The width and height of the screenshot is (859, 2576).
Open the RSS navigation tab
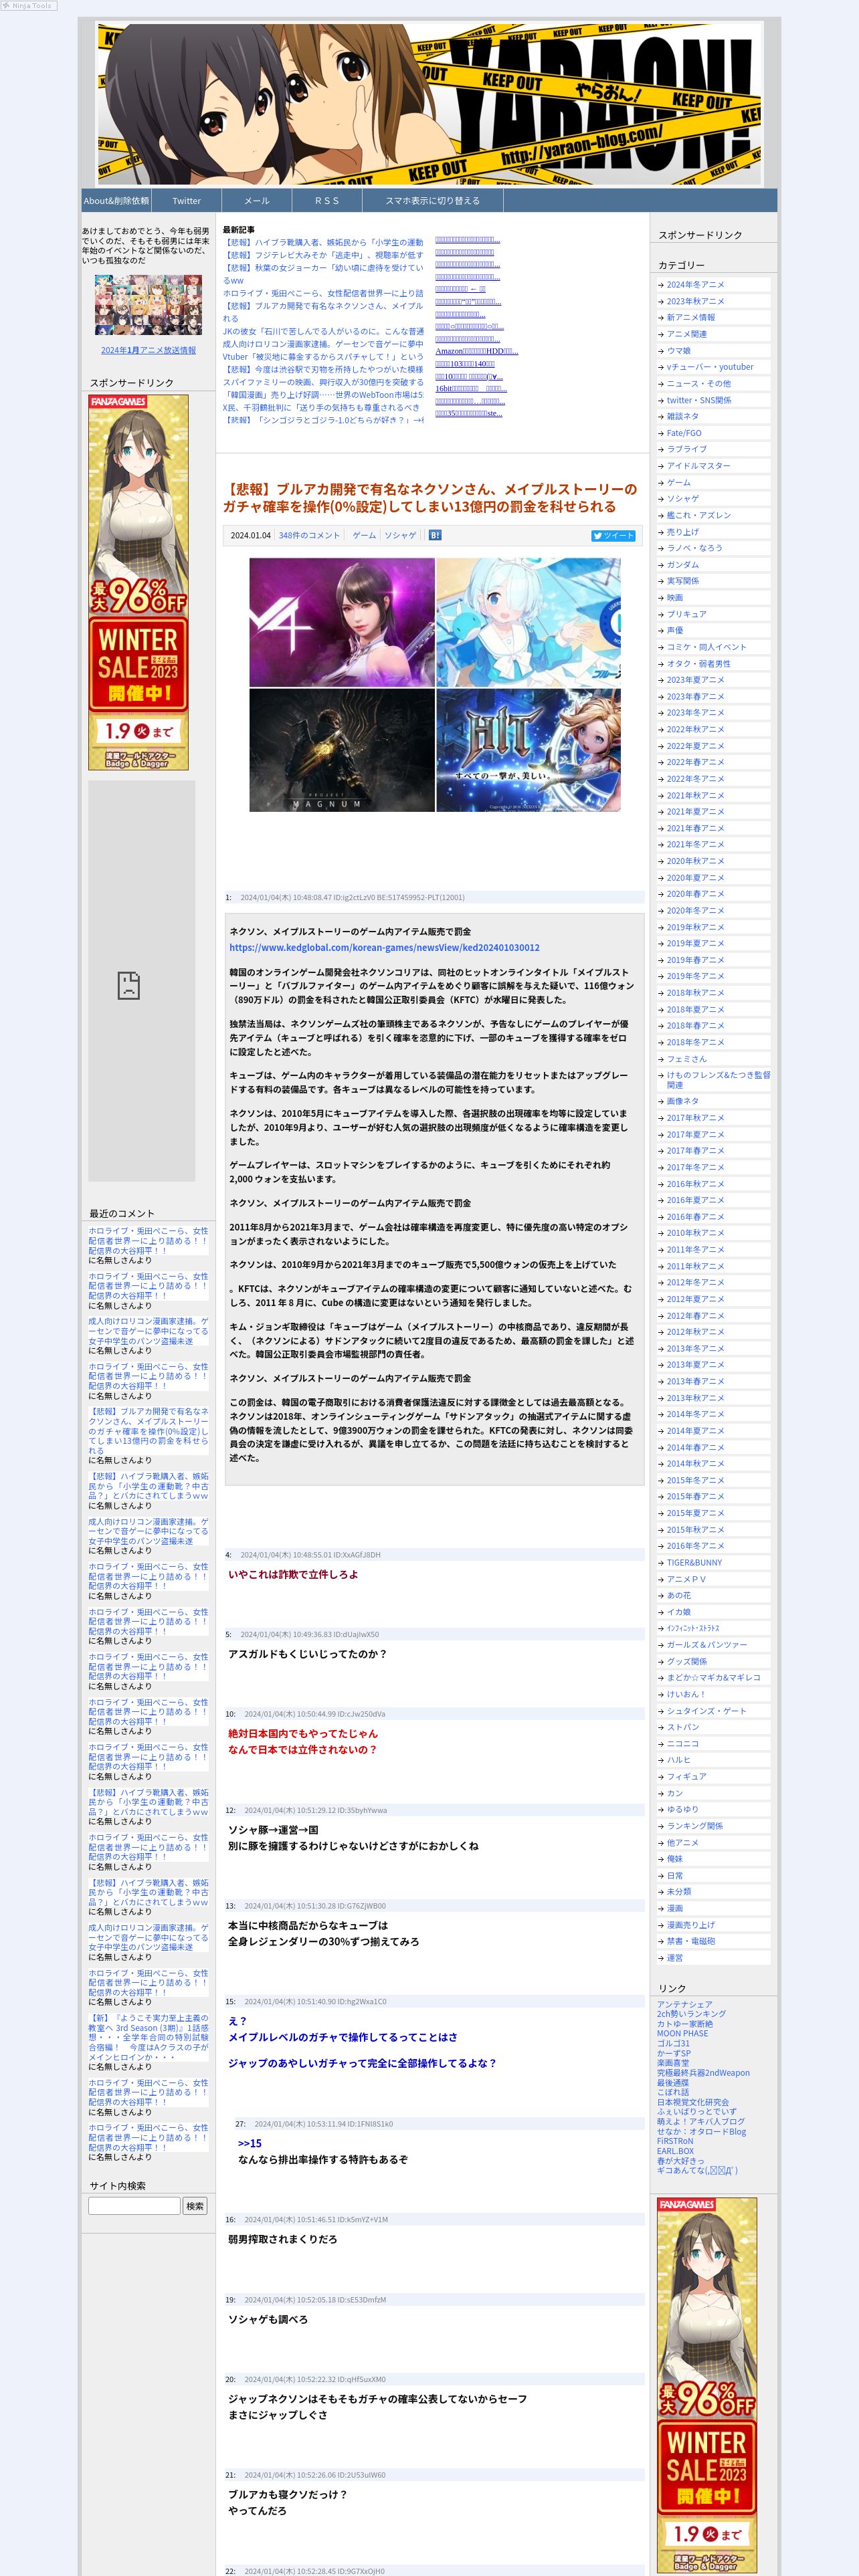tap(327, 200)
